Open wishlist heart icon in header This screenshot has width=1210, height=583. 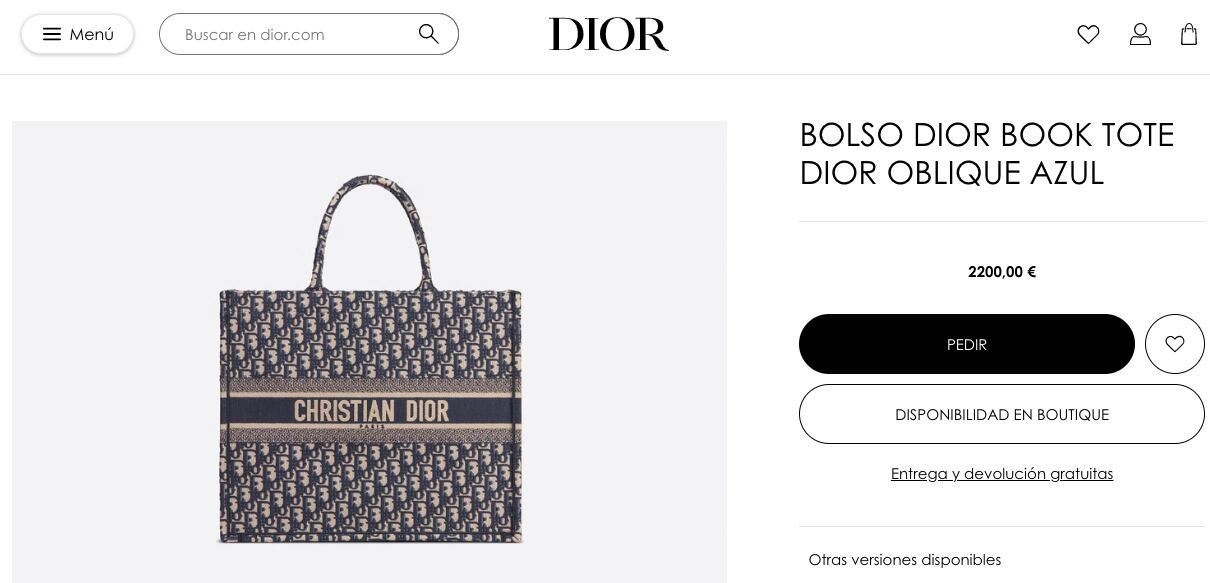(1088, 34)
